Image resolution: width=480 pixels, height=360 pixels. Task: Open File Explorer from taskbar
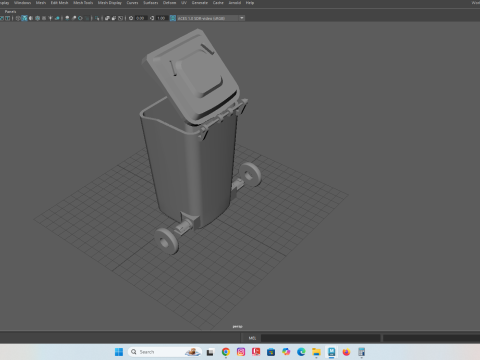[316, 352]
